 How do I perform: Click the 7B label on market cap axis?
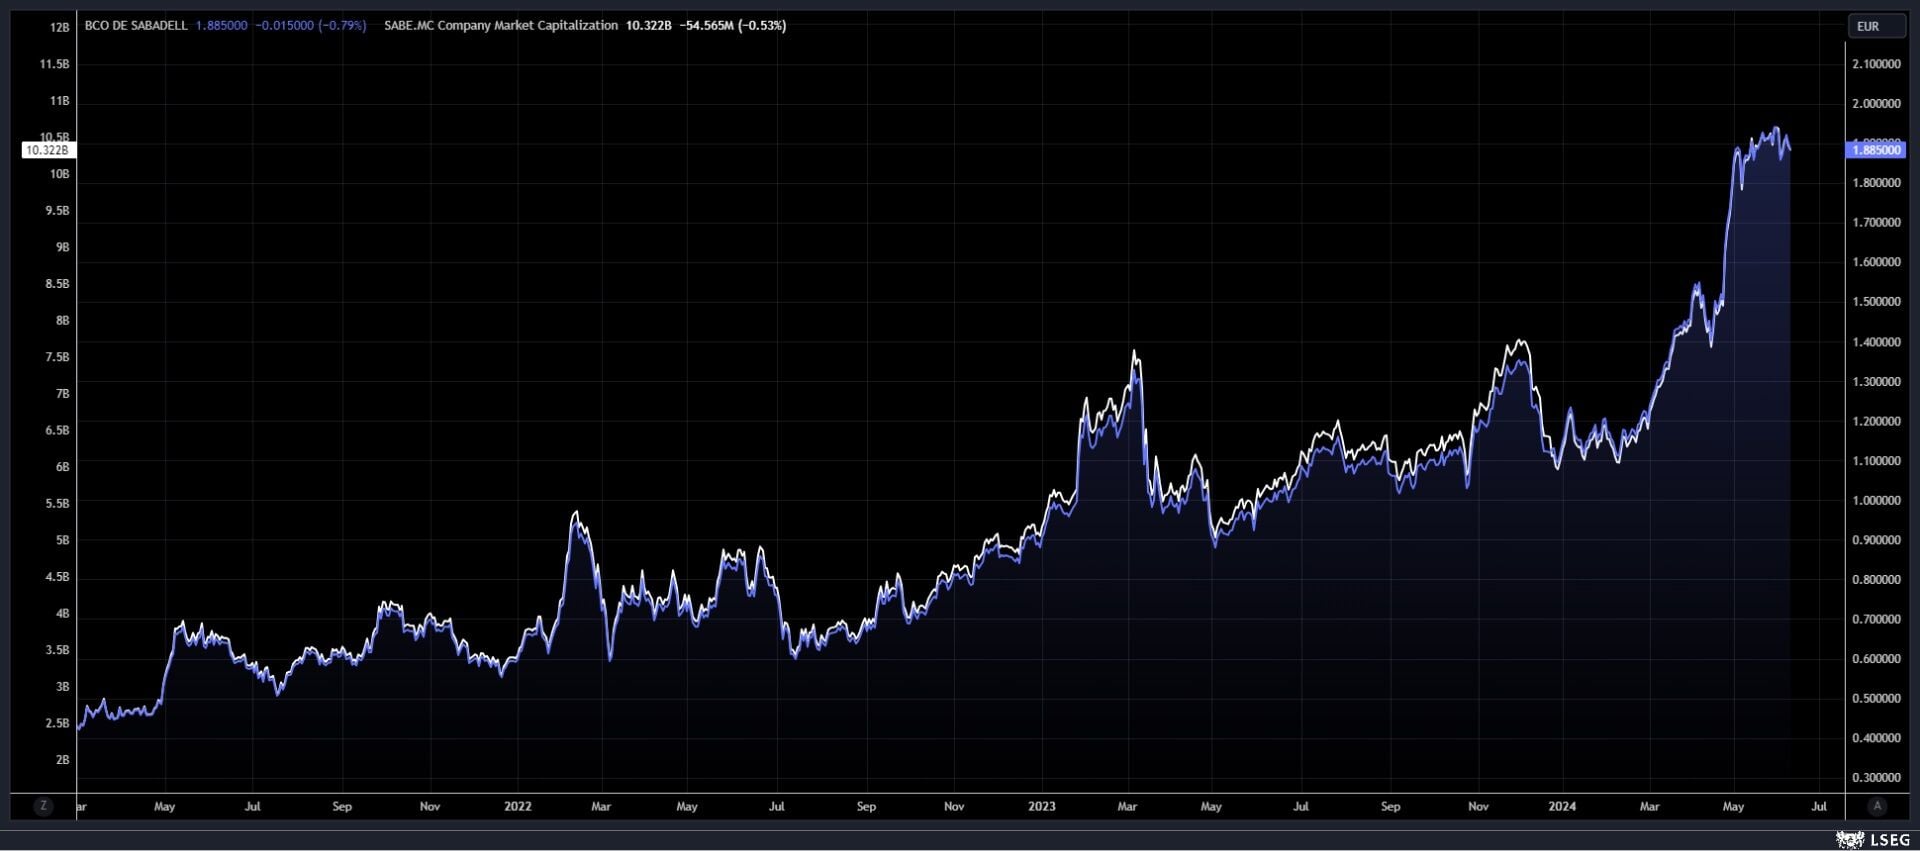63,394
